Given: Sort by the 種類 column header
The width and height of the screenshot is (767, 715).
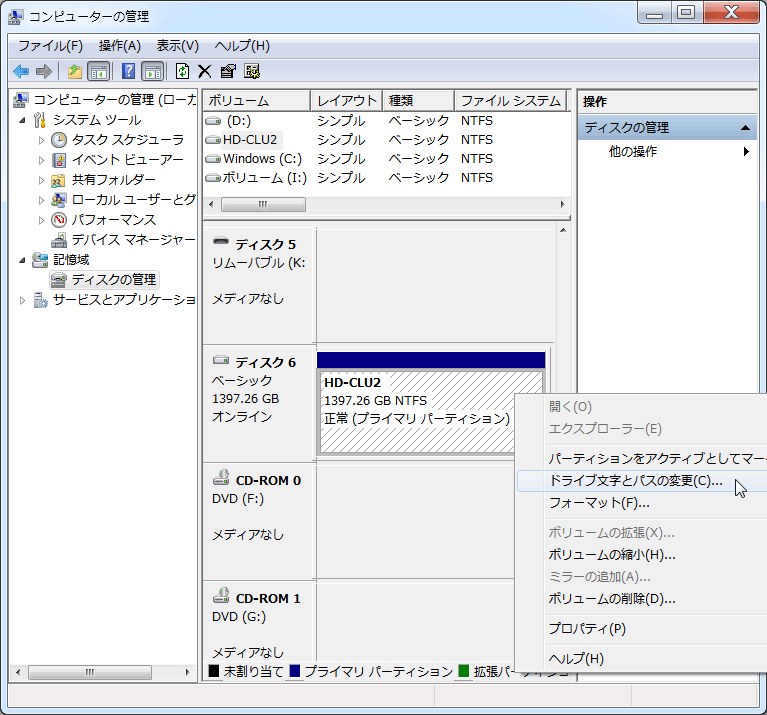Looking at the screenshot, I should point(418,101).
